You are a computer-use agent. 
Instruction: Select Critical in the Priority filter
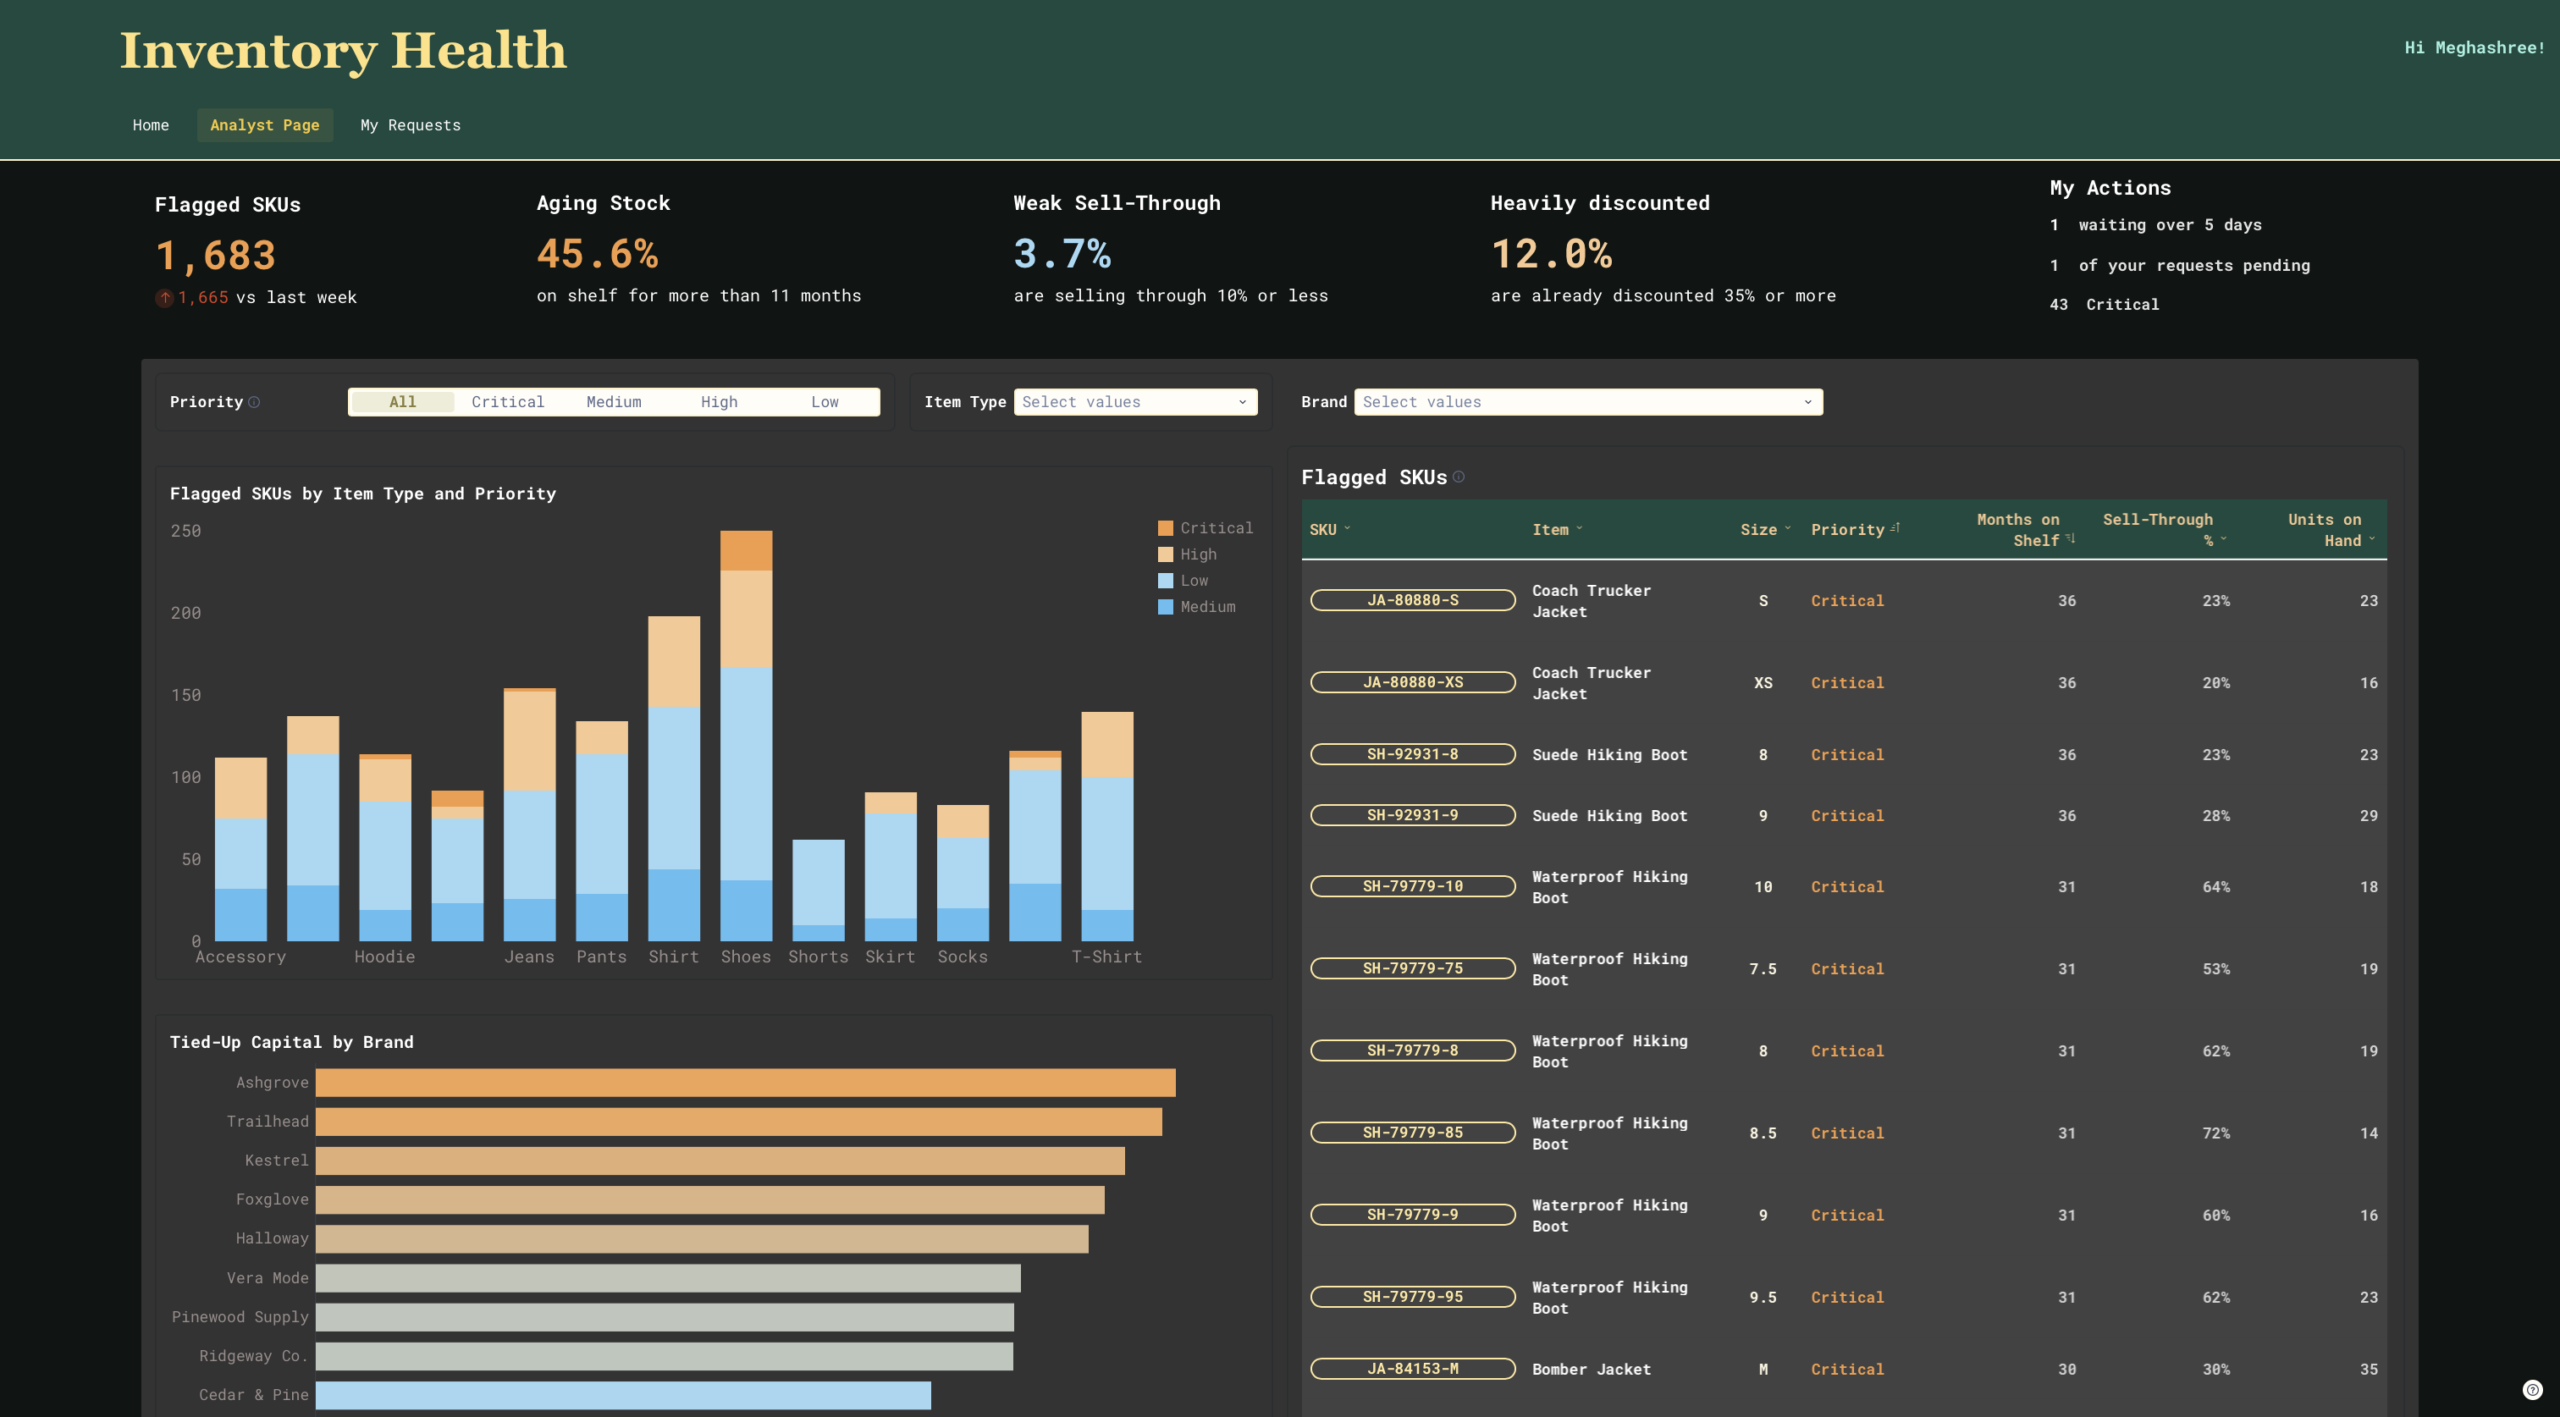click(508, 402)
